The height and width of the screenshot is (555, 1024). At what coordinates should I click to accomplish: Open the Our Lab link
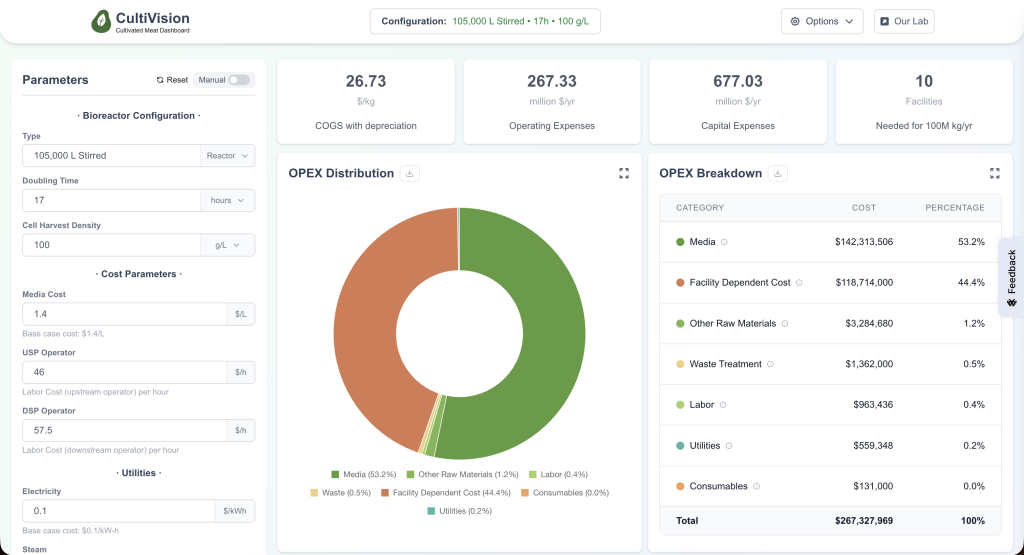point(904,21)
